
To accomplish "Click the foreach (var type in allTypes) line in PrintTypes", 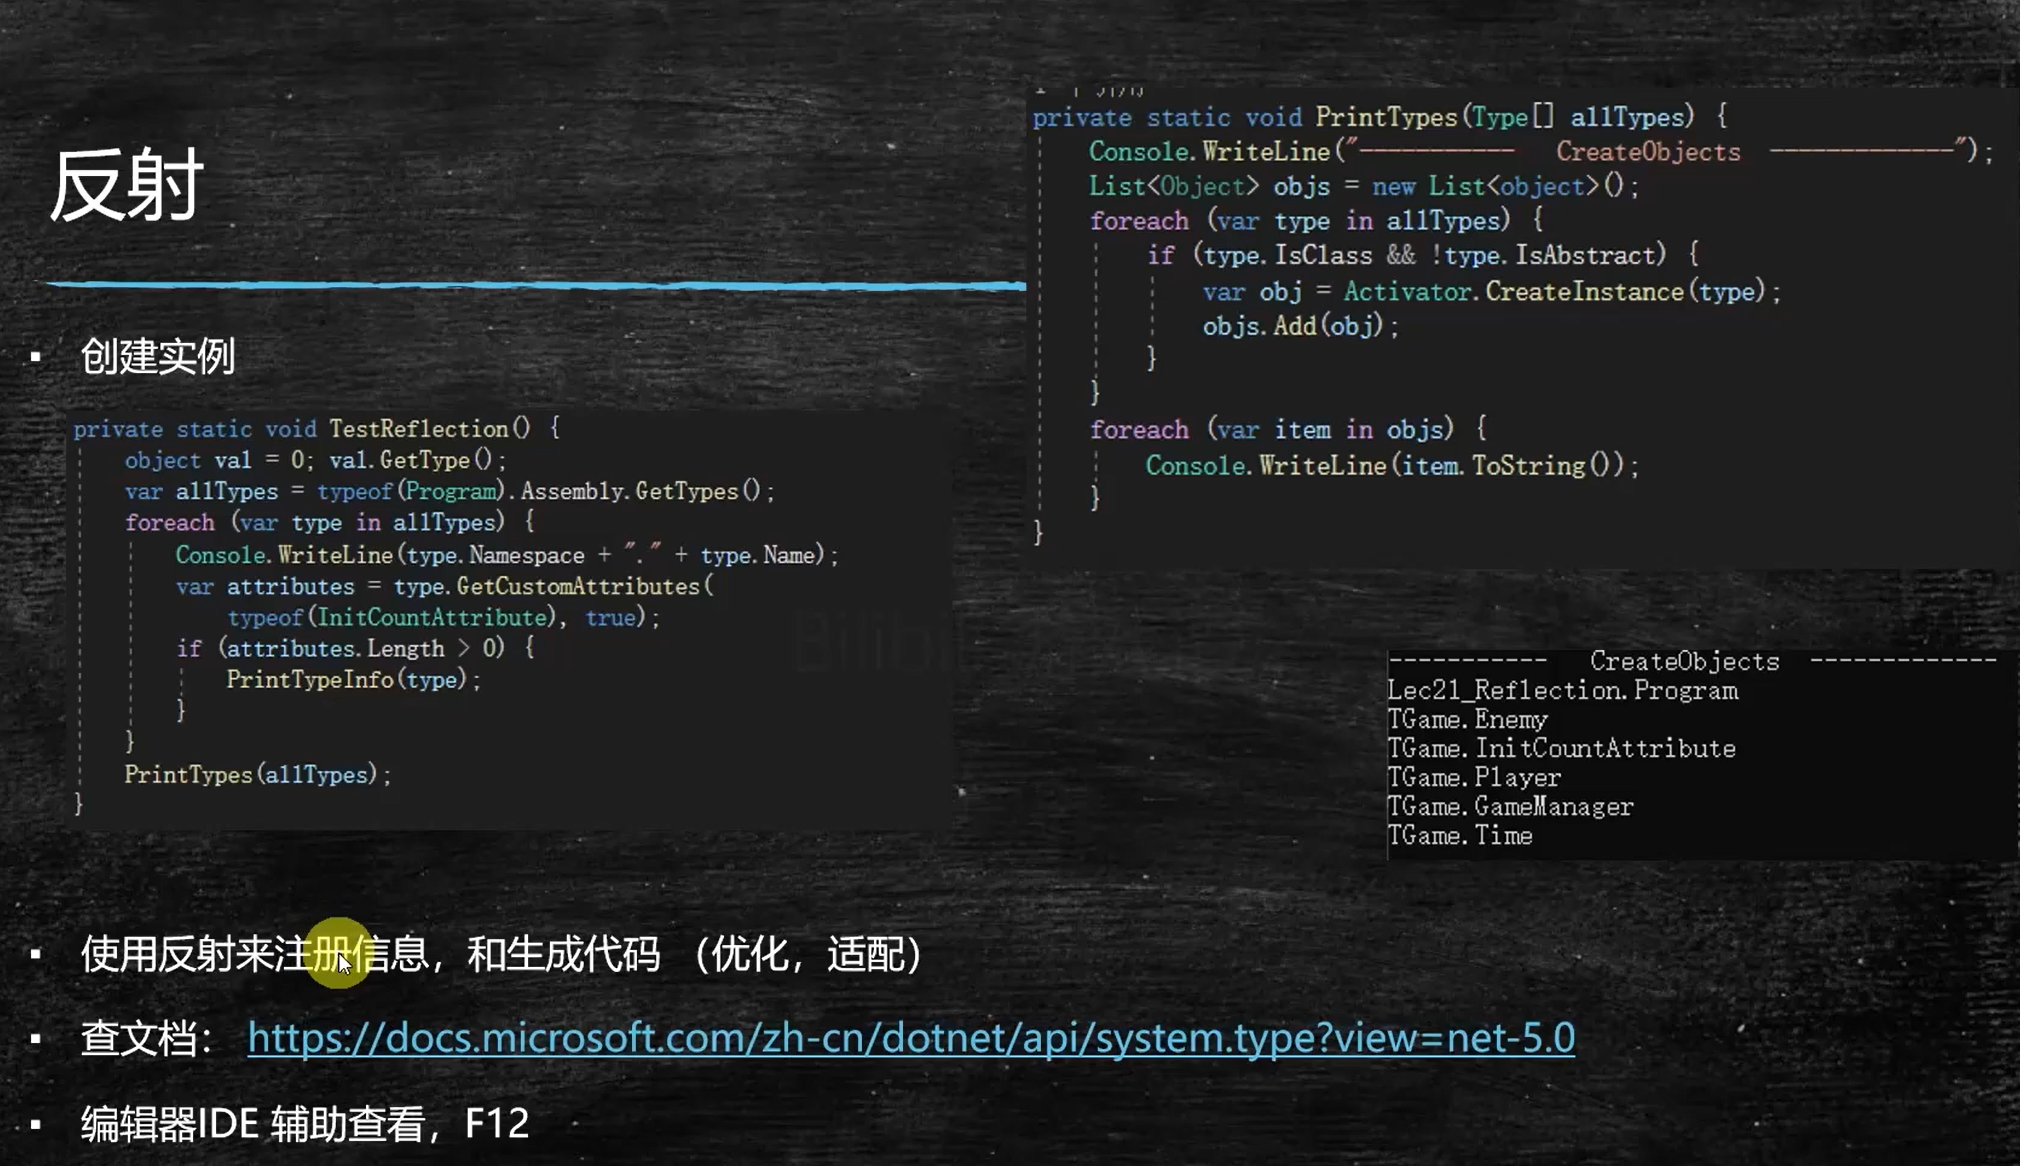I will point(1317,220).
